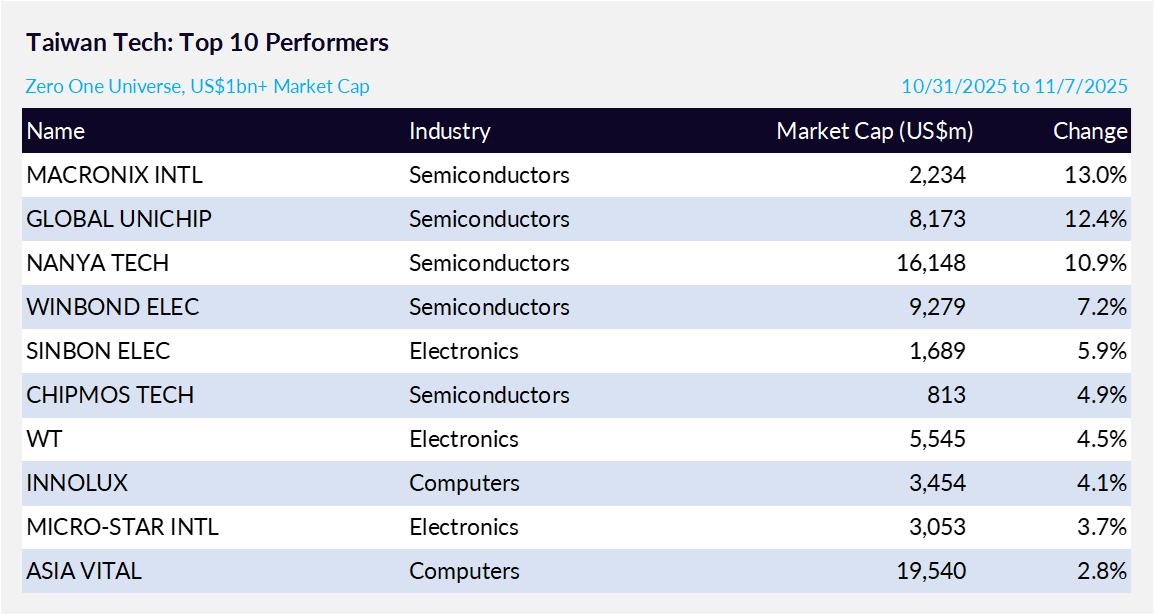The width and height of the screenshot is (1154, 615).
Task: Sort by the Name column header
Action: (56, 131)
